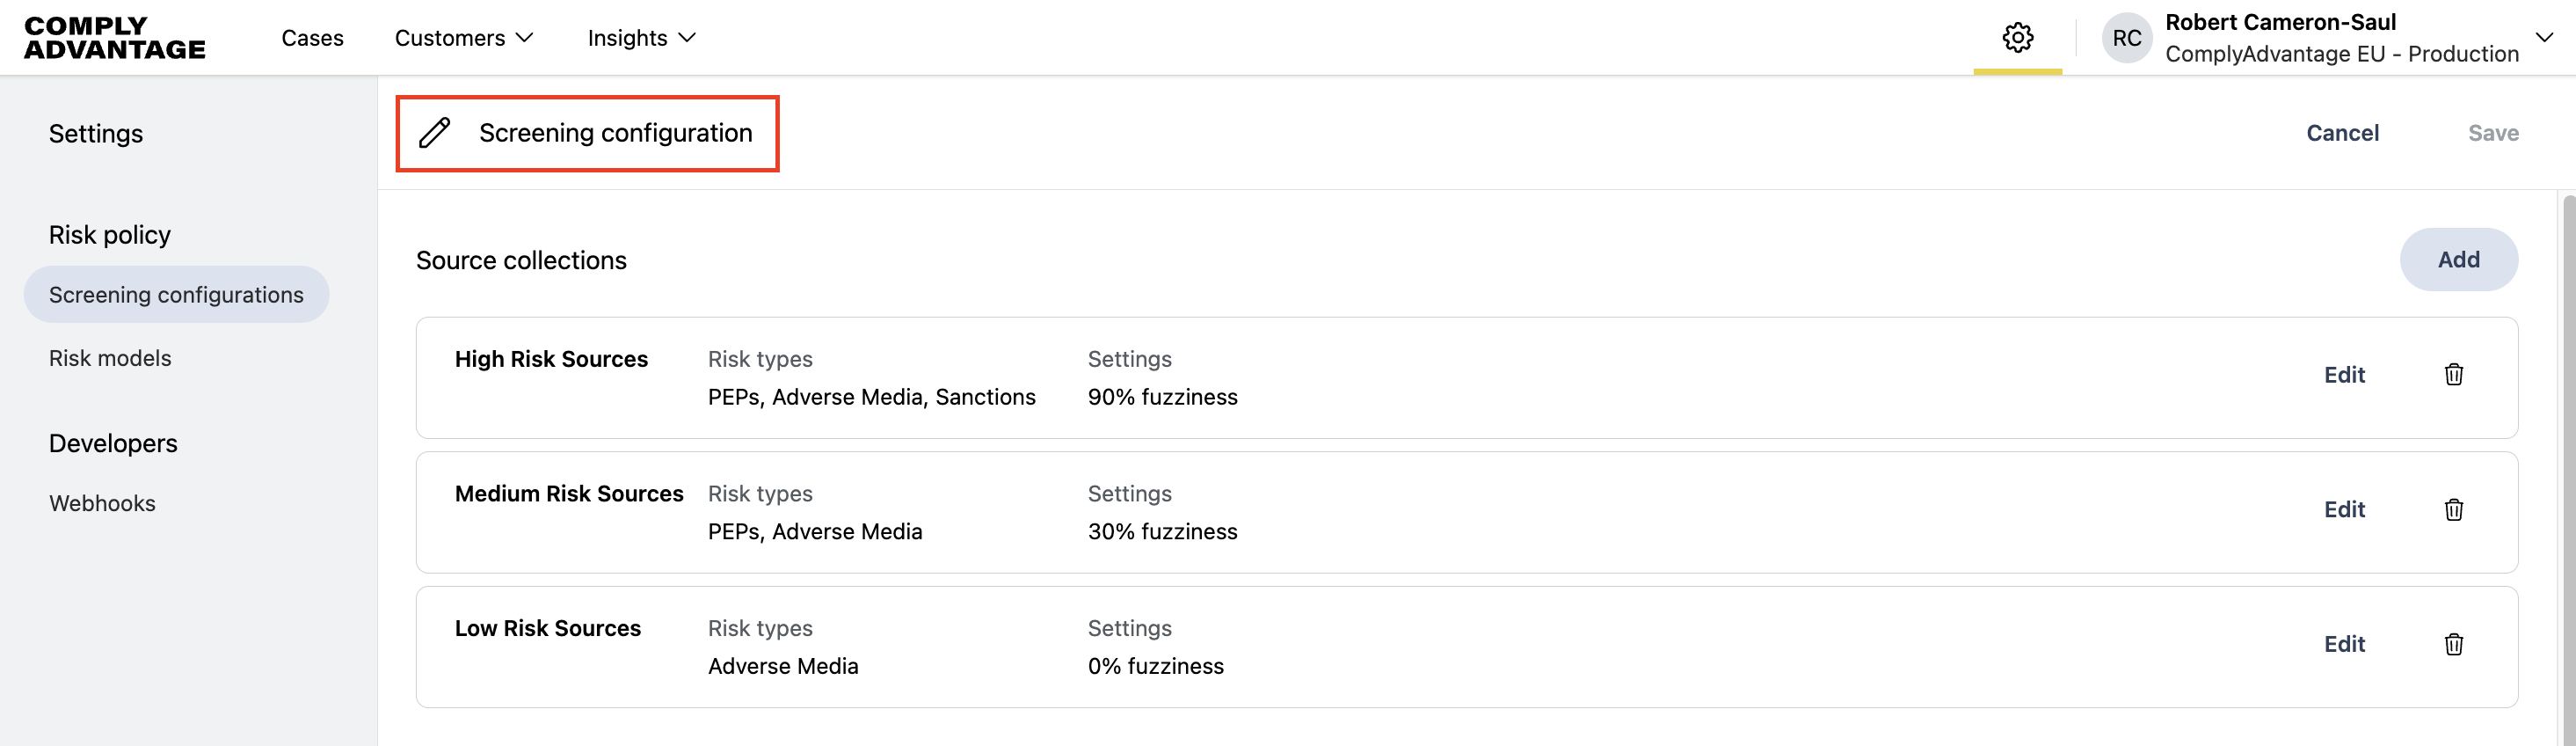This screenshot has height=746, width=2576.
Task: Save the screening configuration
Action: (2492, 133)
